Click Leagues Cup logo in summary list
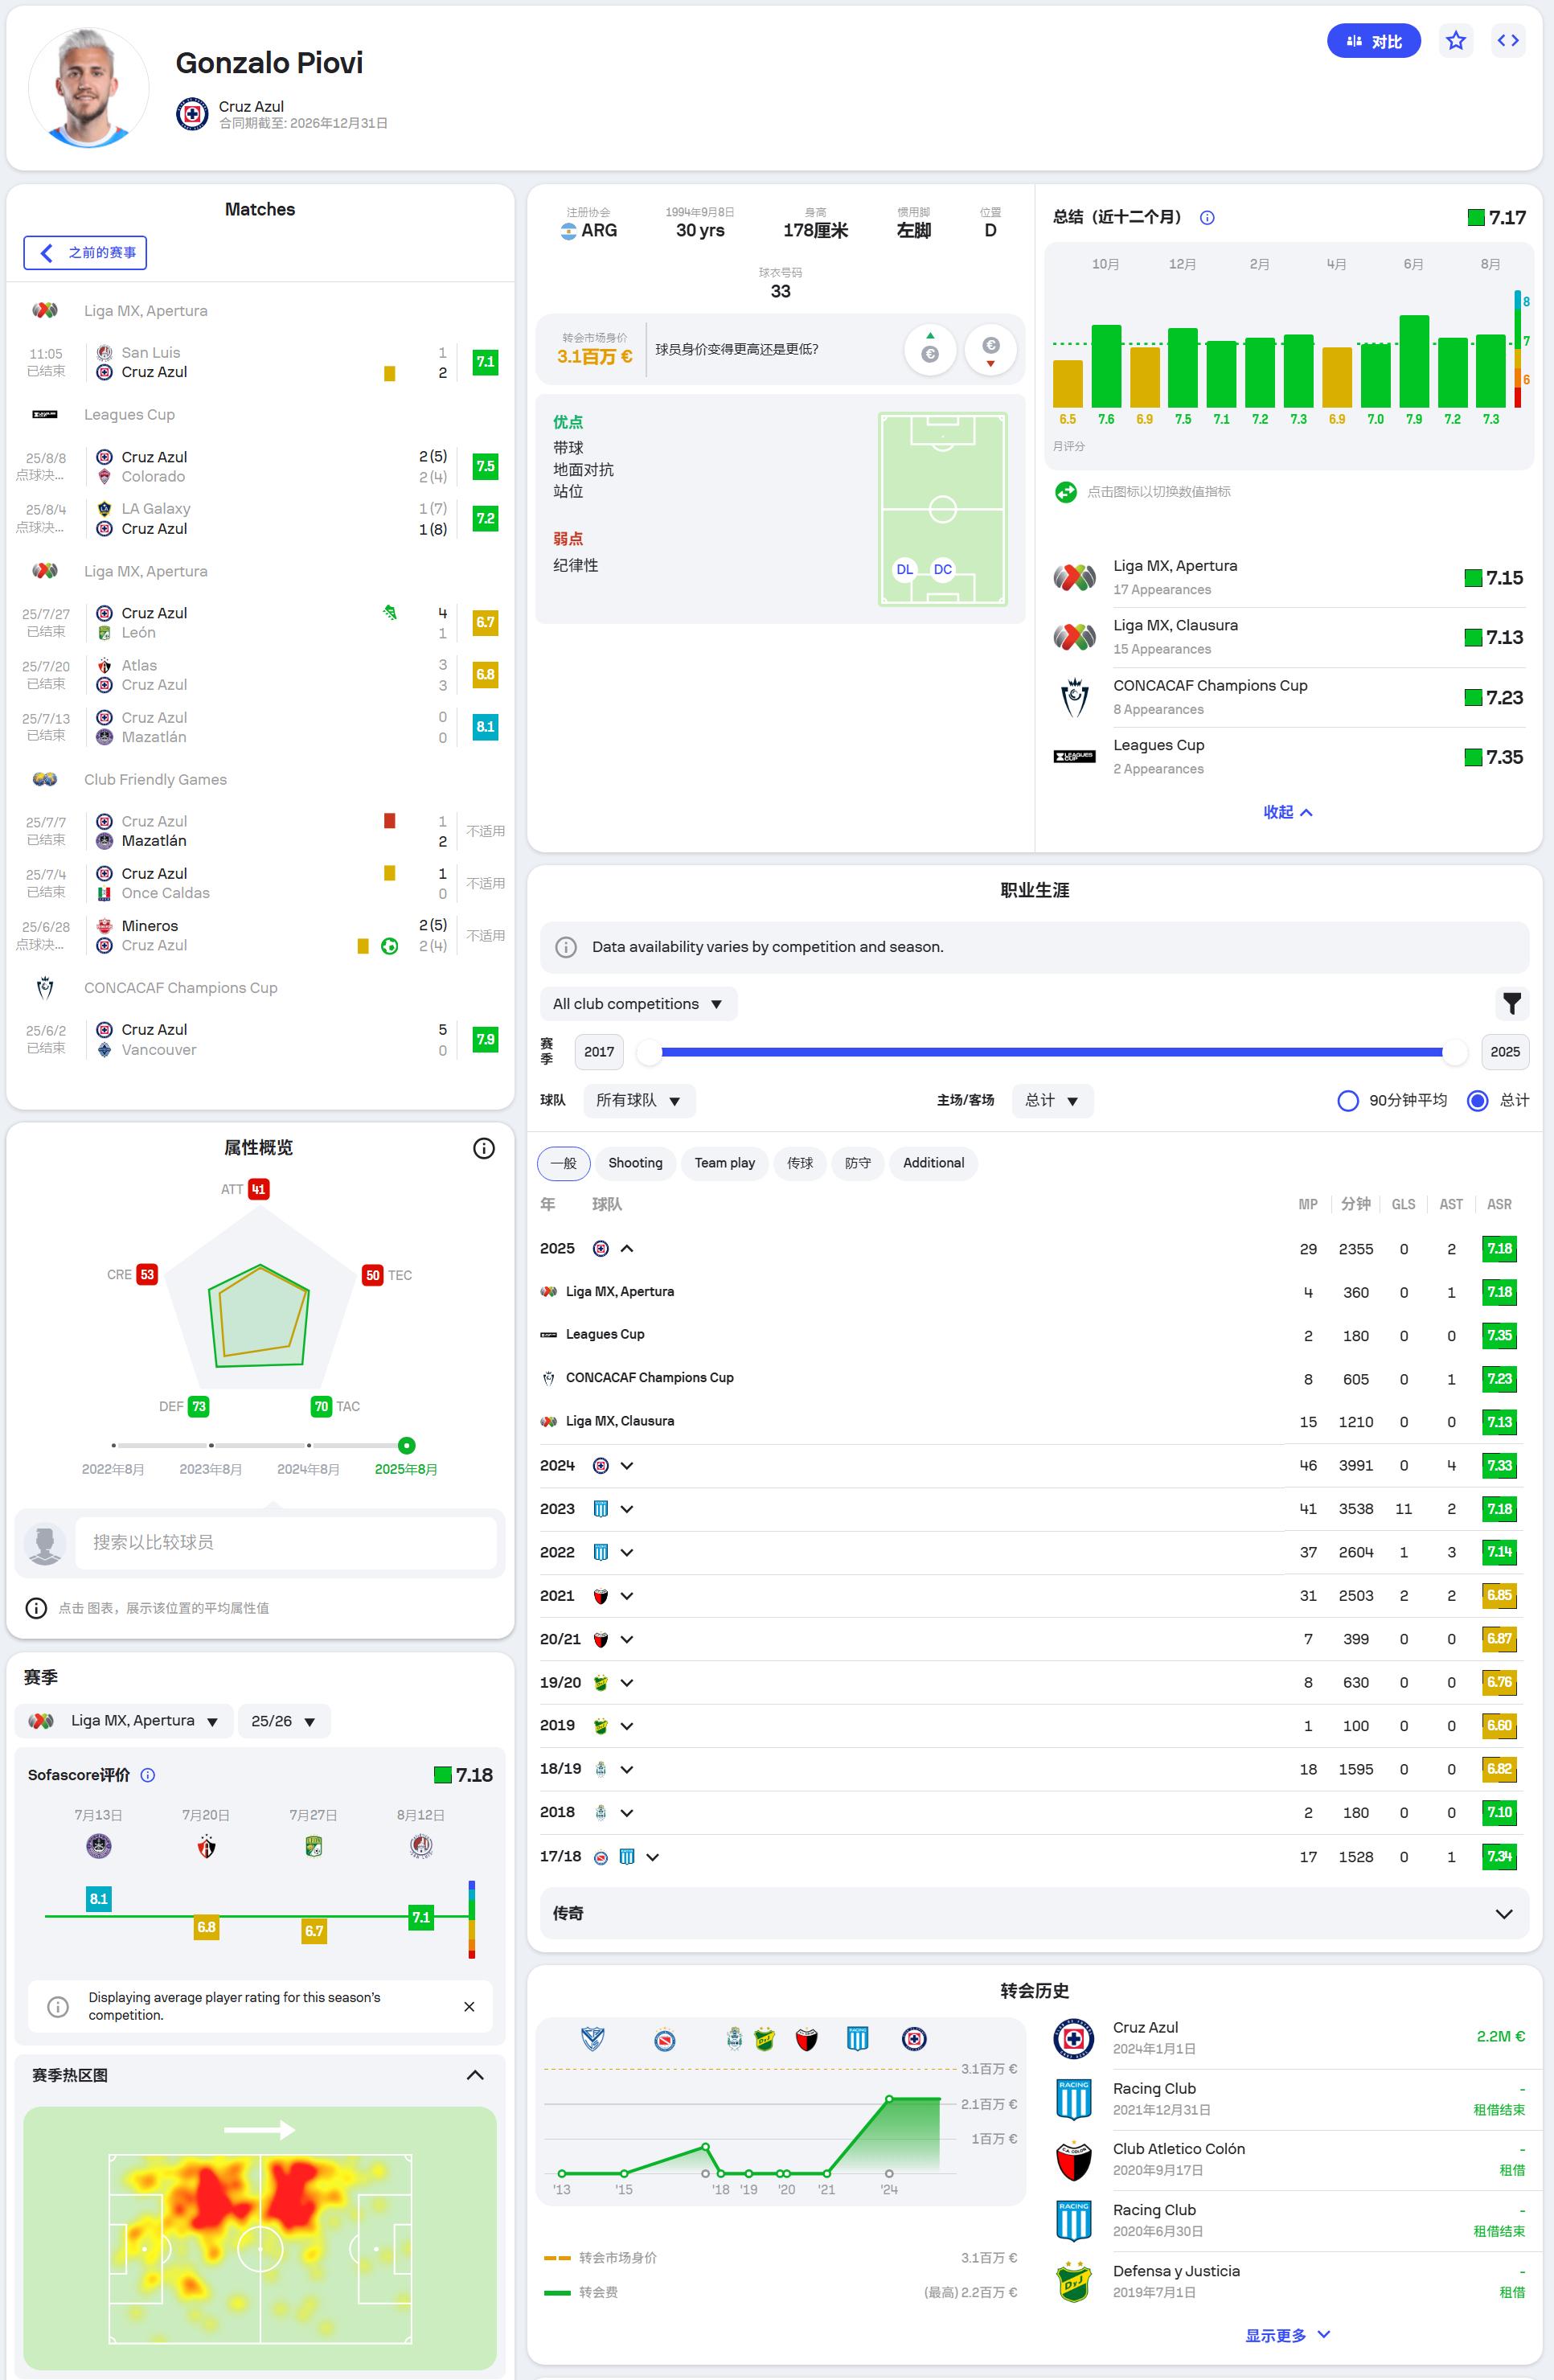 tap(1074, 757)
